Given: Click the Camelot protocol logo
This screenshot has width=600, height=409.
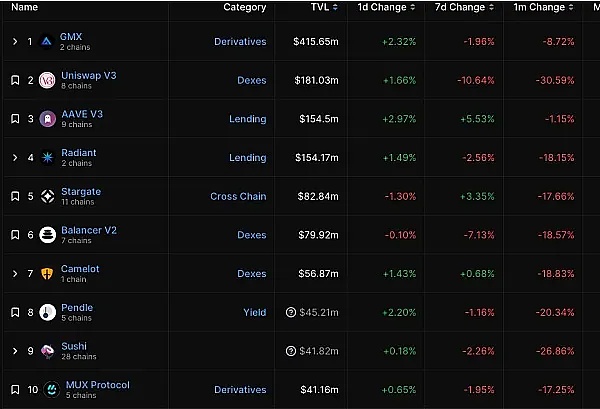Looking at the screenshot, I should pyautogui.click(x=46, y=274).
